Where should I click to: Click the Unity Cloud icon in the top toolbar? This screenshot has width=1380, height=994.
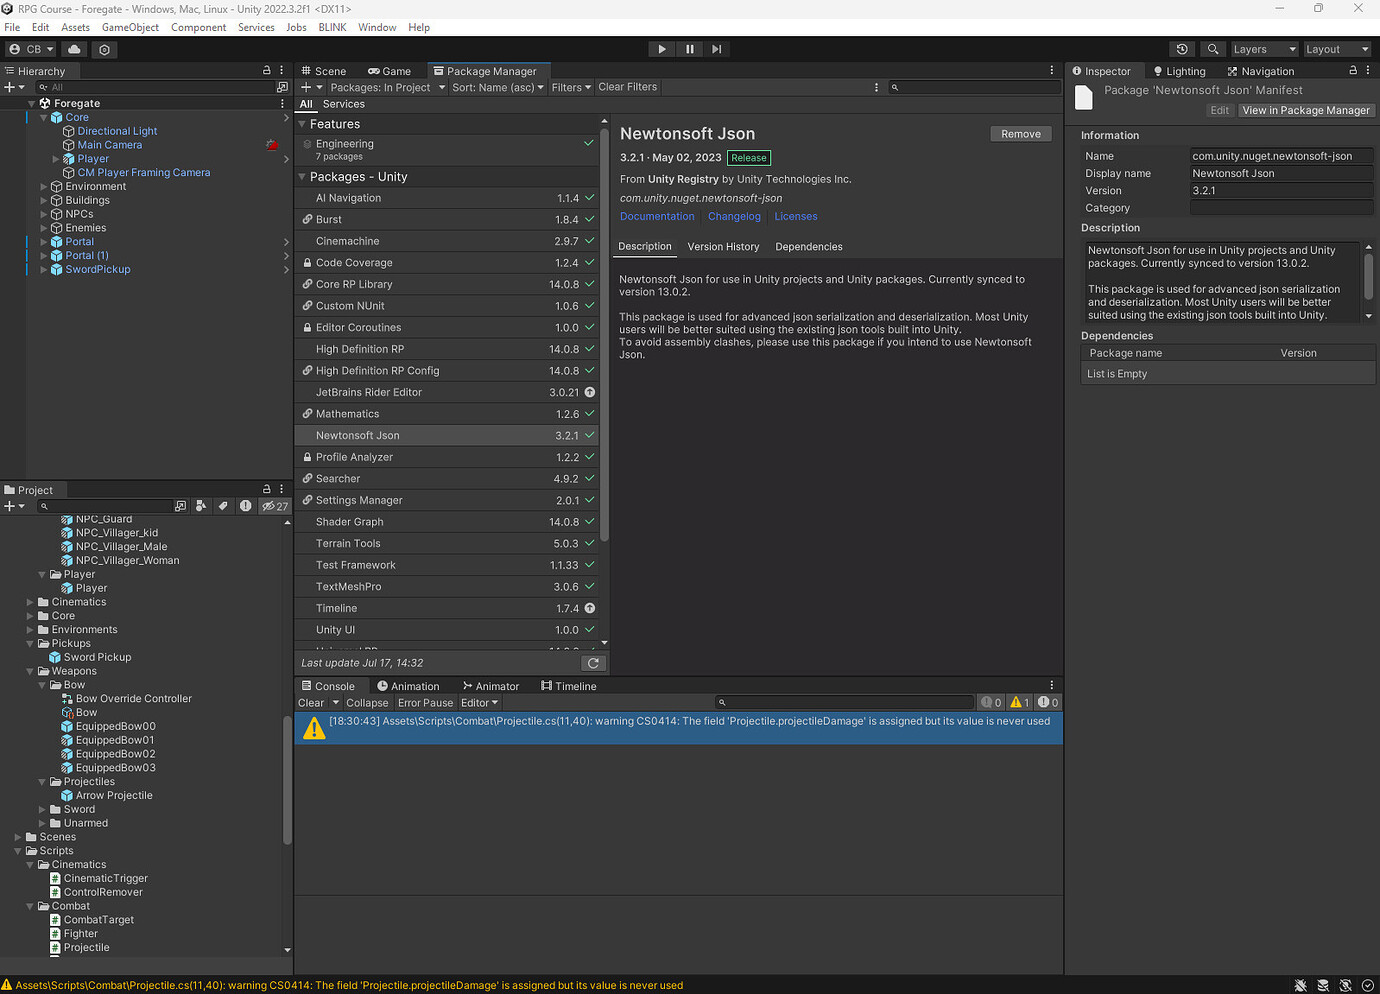[72, 48]
